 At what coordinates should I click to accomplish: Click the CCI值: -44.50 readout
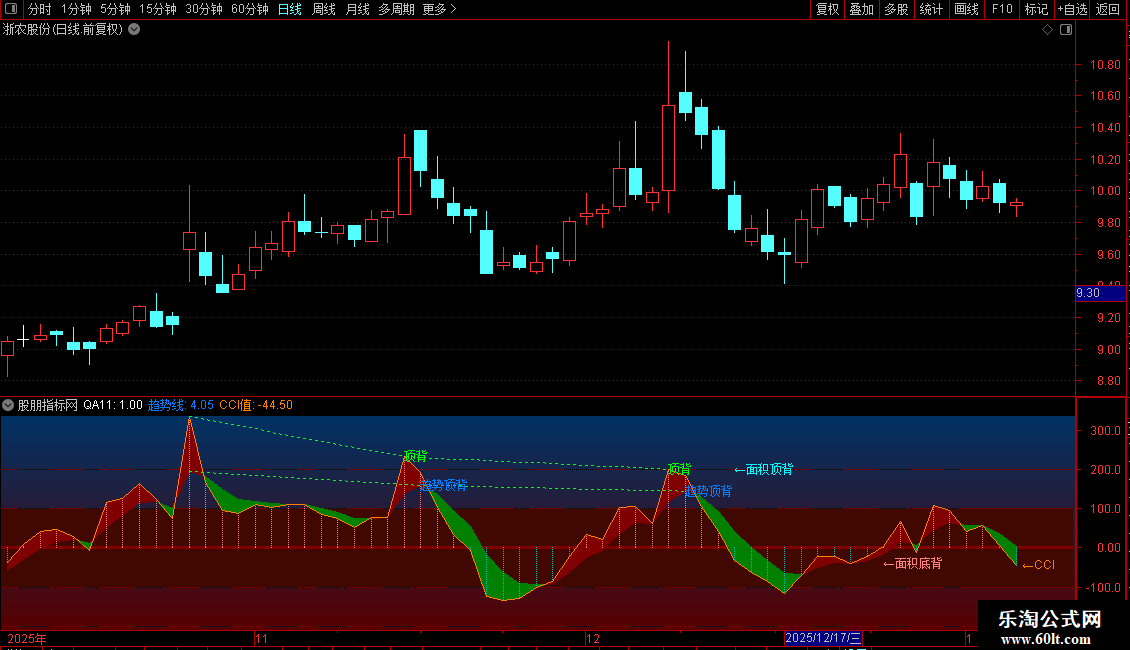pos(256,405)
